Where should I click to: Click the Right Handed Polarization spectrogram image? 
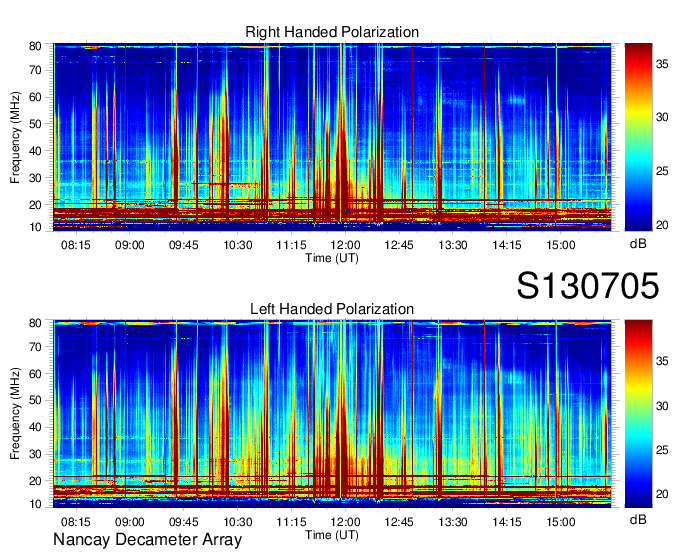tap(332, 137)
